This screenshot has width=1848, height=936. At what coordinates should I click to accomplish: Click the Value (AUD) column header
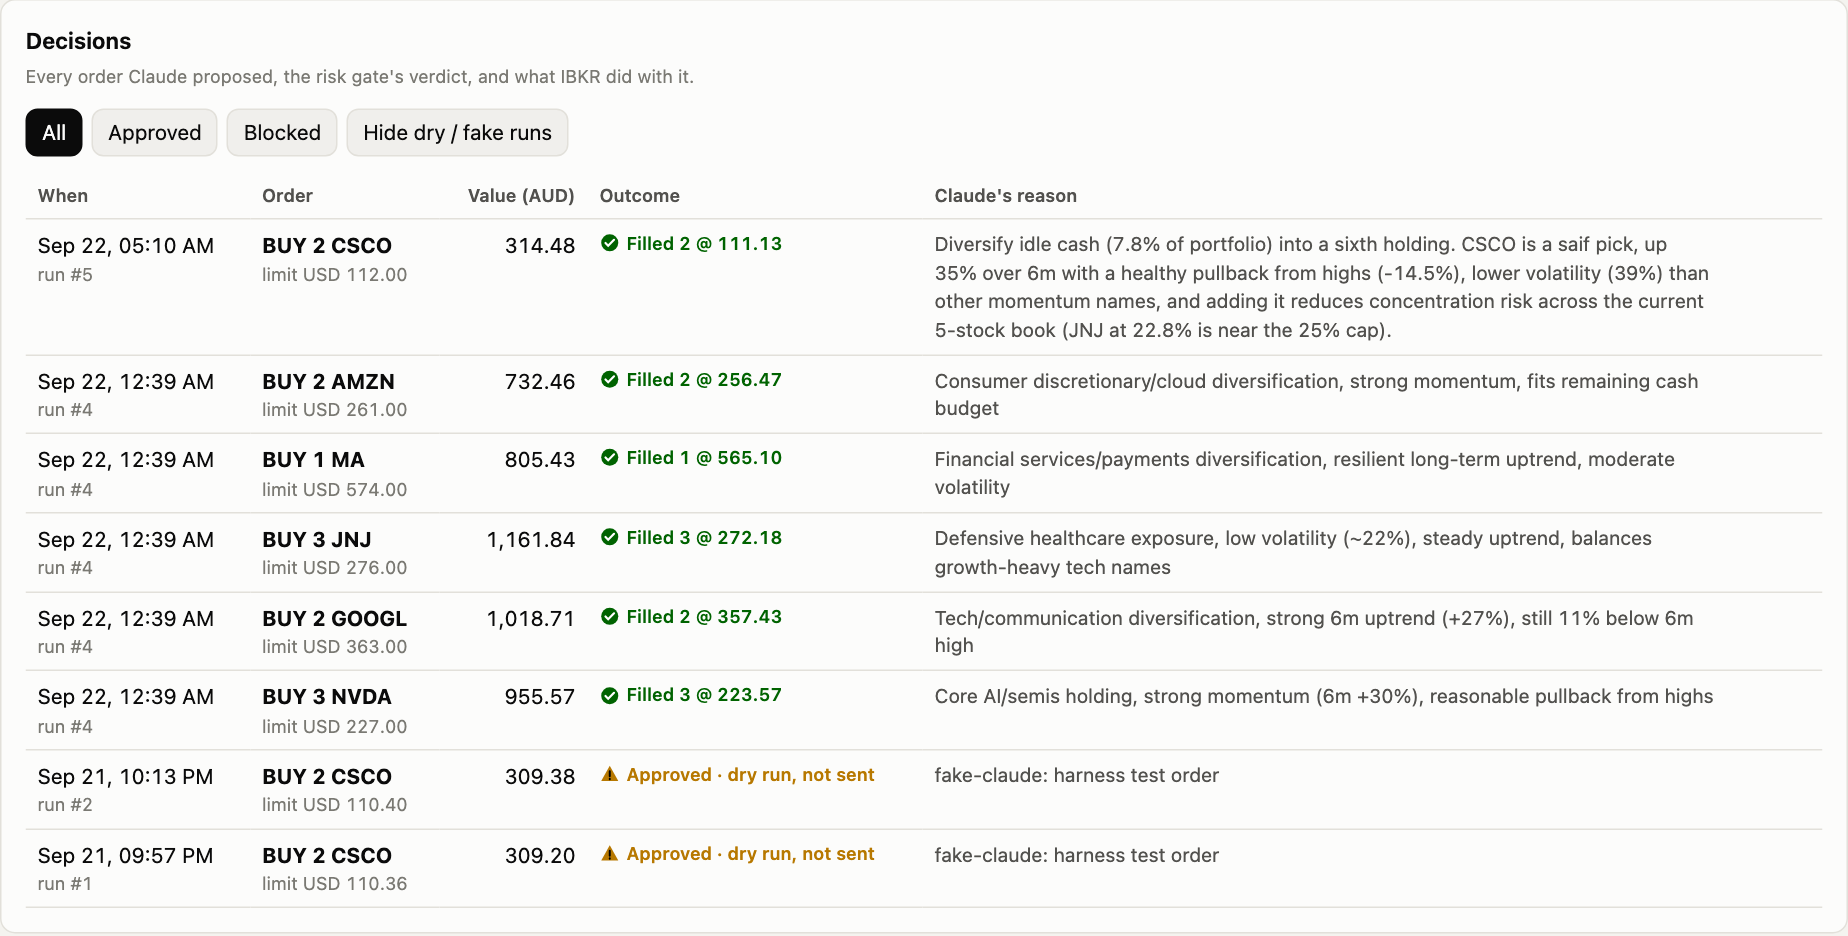coord(521,196)
